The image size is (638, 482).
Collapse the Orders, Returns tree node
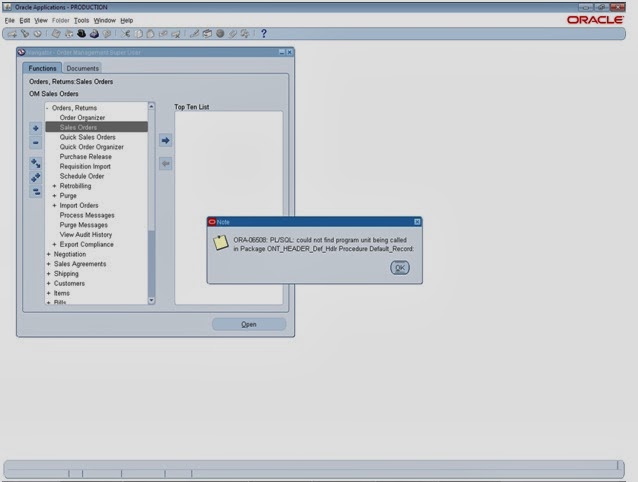click(x=48, y=108)
